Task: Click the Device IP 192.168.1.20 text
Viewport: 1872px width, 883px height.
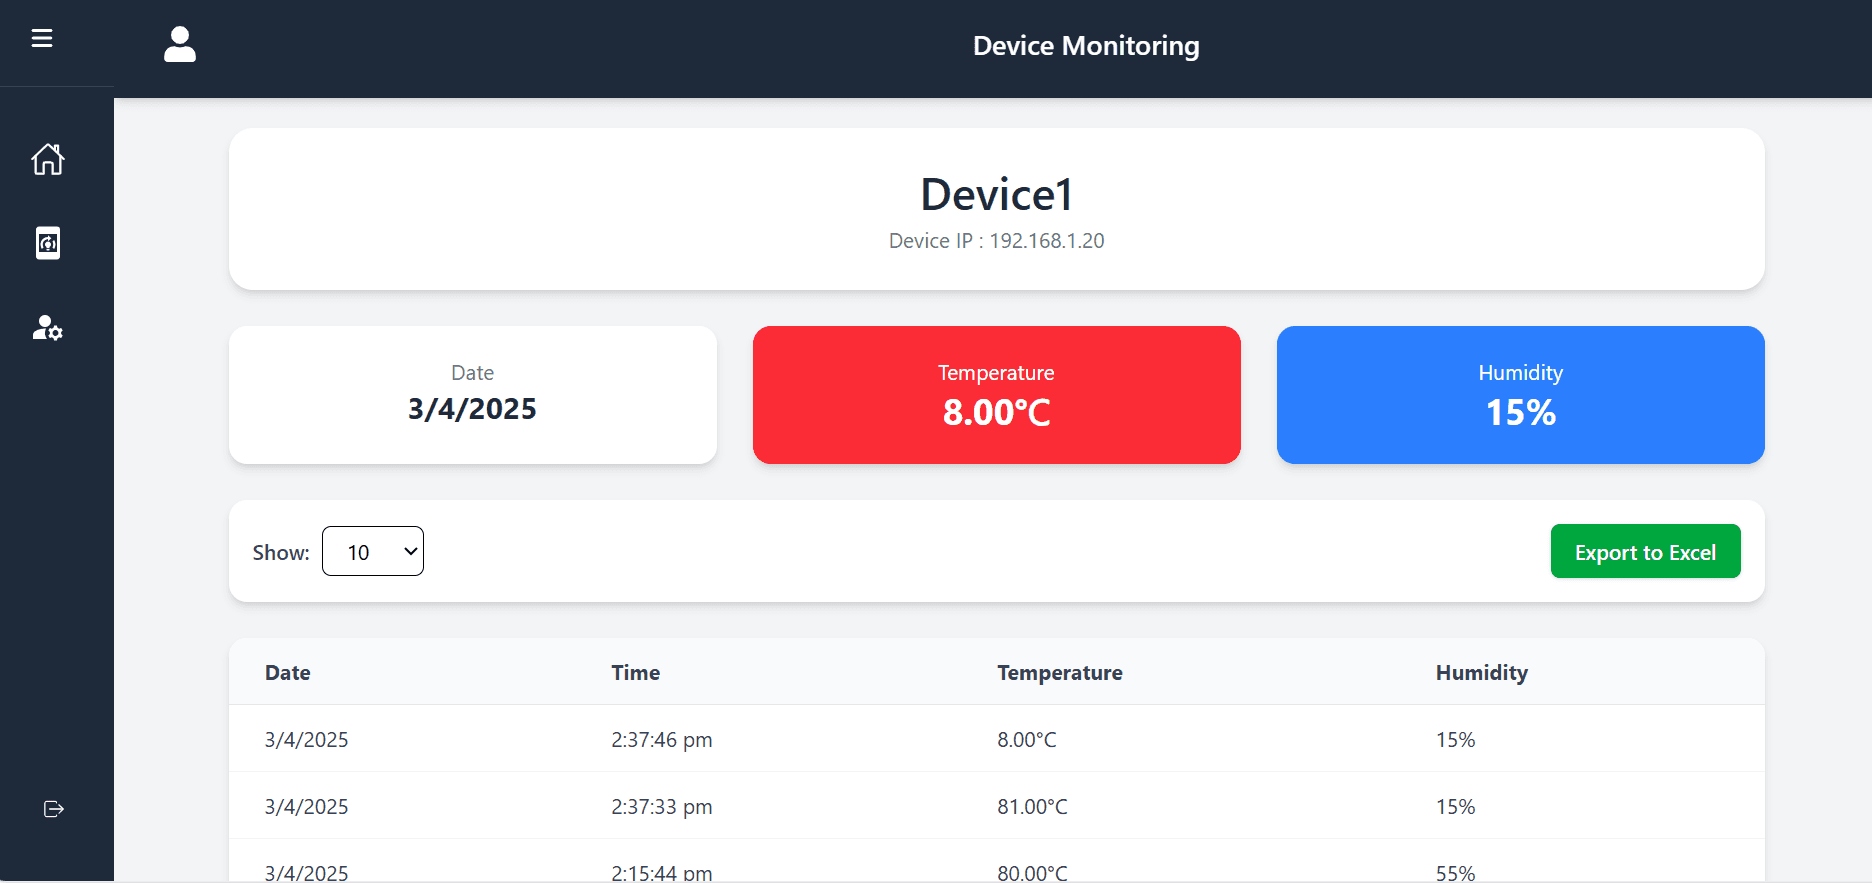Action: tap(997, 241)
